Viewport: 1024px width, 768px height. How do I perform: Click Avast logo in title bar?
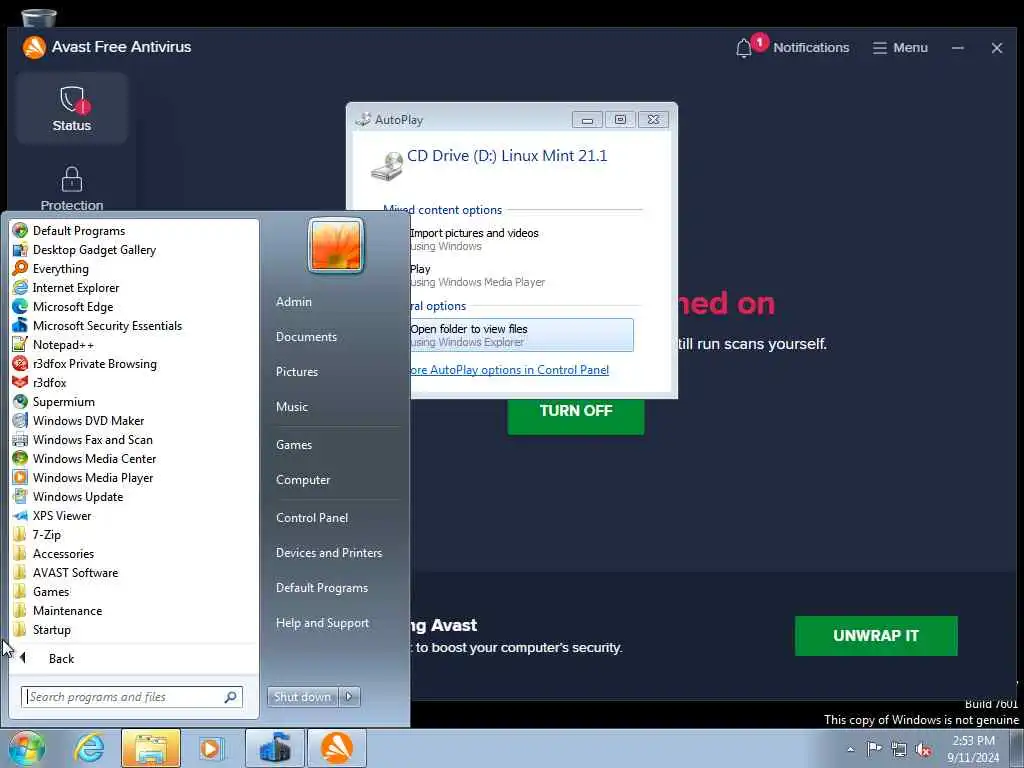tap(34, 47)
